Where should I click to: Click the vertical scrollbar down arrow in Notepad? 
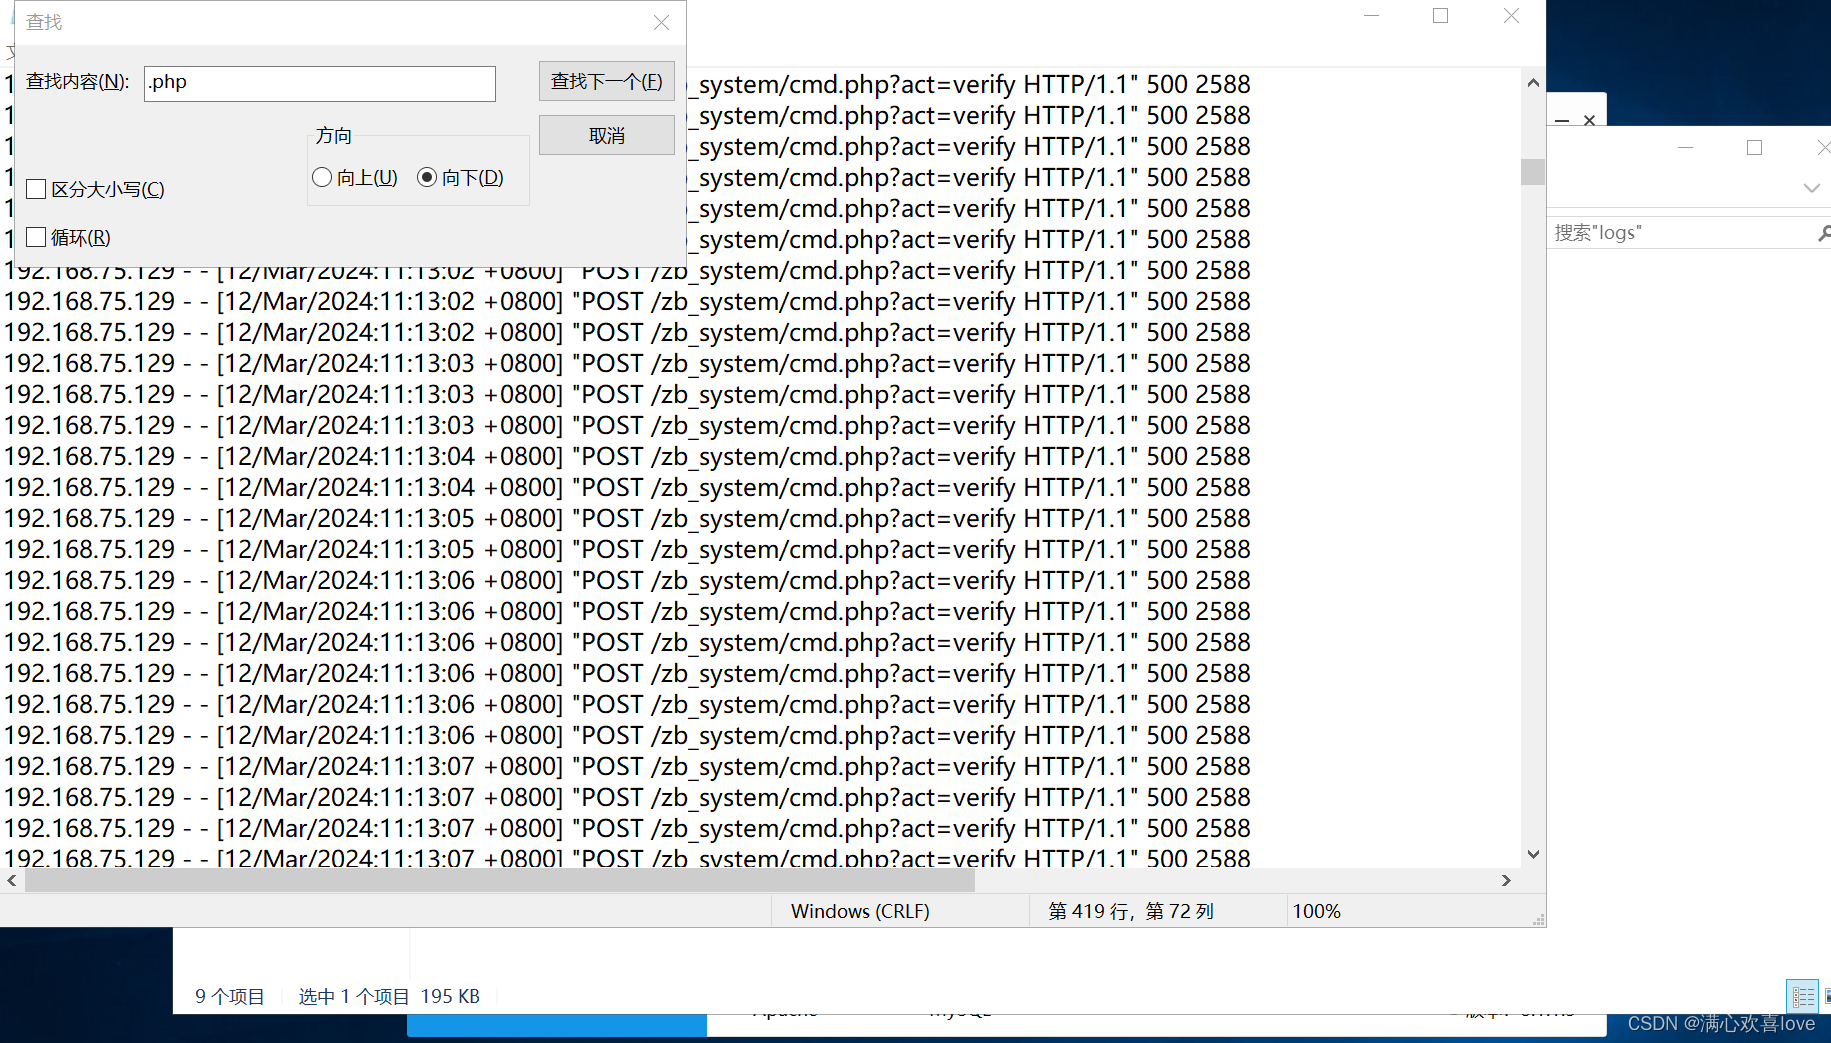(x=1533, y=855)
